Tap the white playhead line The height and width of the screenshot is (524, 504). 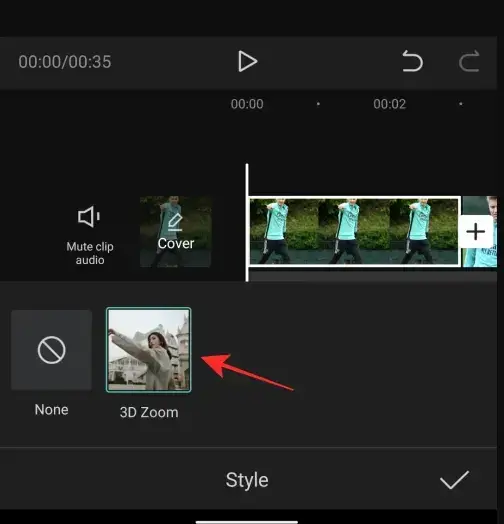pos(247,222)
